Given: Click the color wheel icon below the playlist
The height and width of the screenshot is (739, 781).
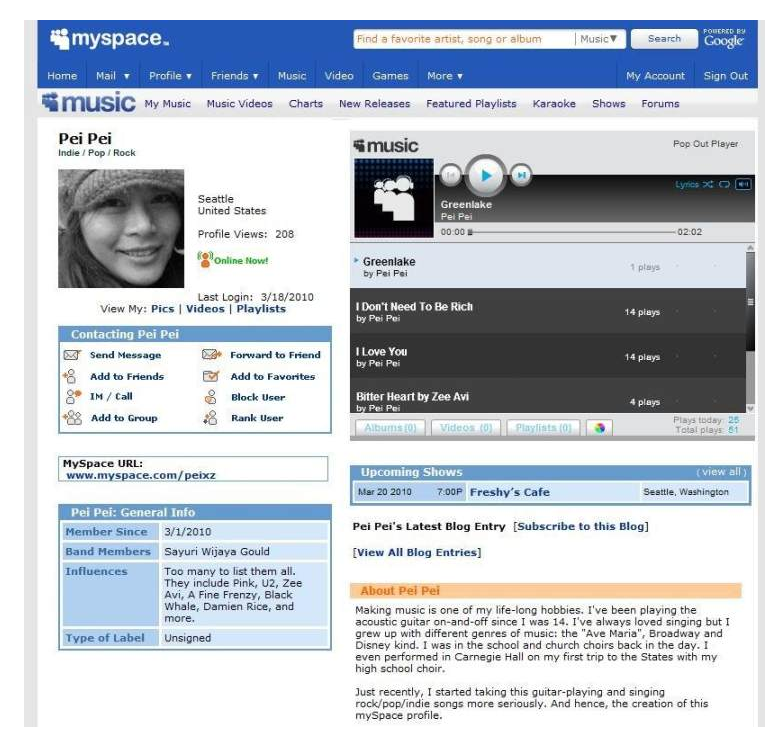Looking at the screenshot, I should point(600,428).
